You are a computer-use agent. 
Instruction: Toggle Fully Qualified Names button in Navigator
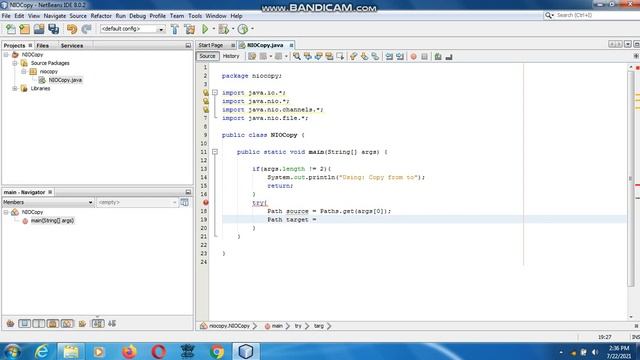coord(82,323)
